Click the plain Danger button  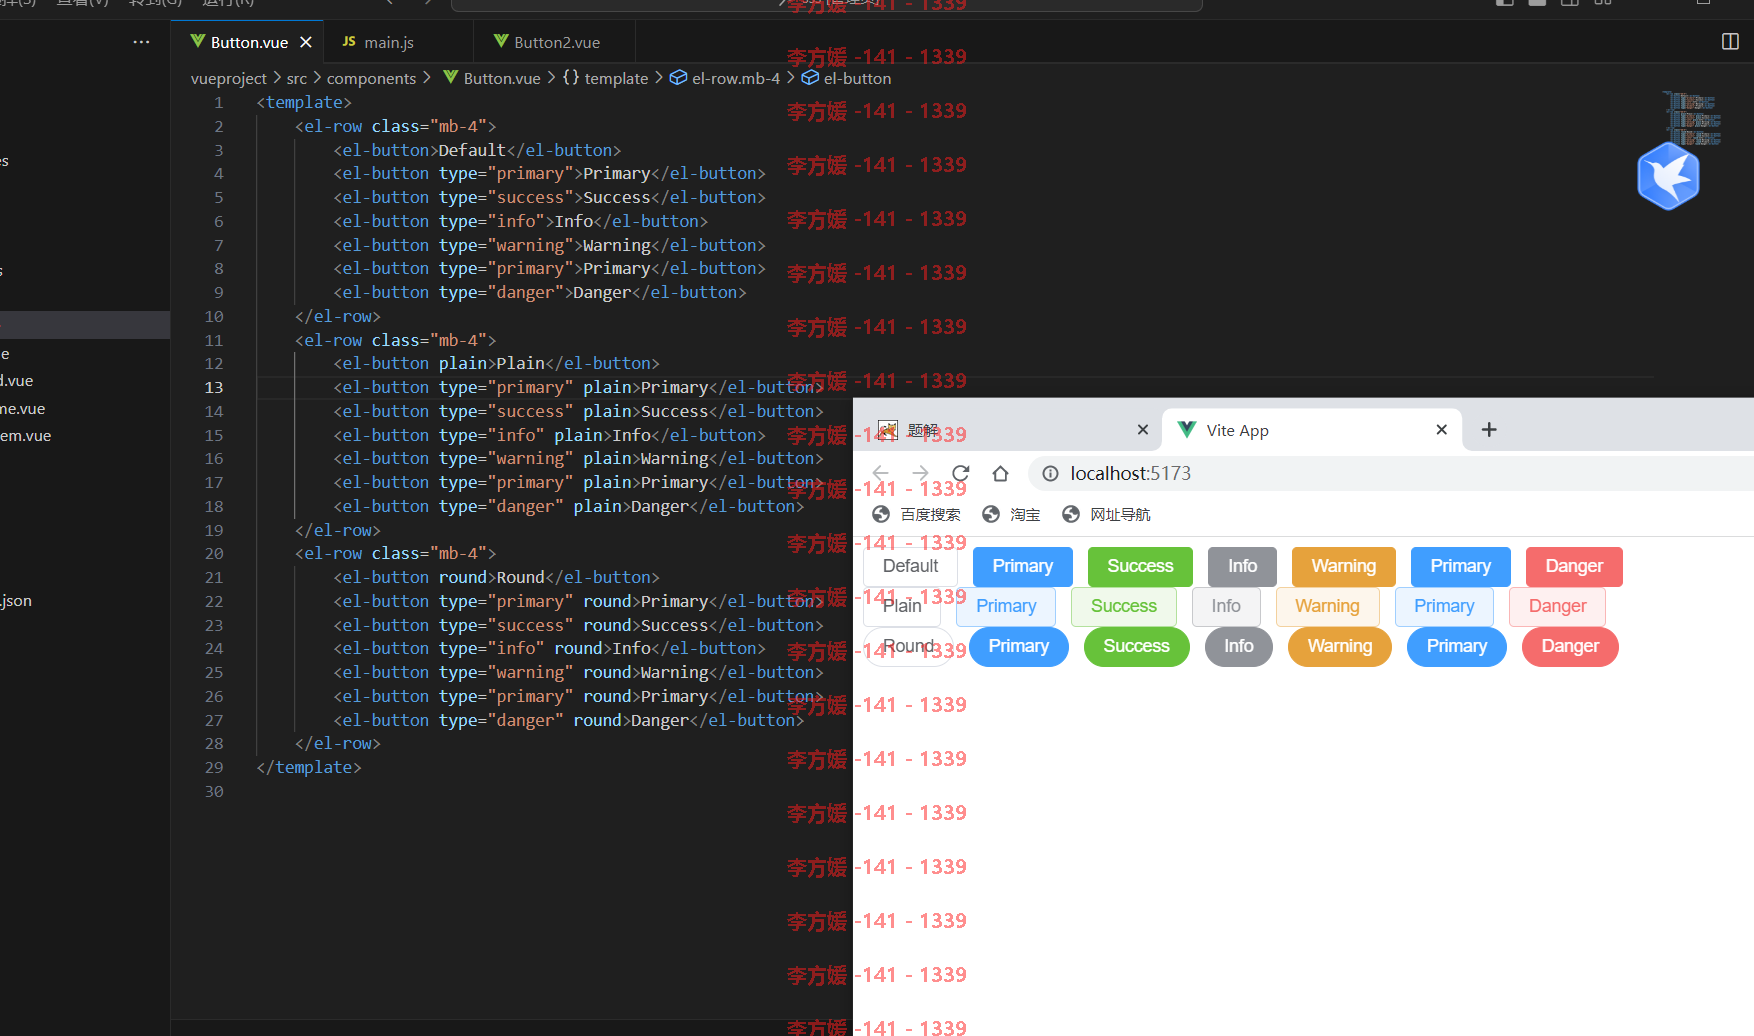[x=1557, y=606]
